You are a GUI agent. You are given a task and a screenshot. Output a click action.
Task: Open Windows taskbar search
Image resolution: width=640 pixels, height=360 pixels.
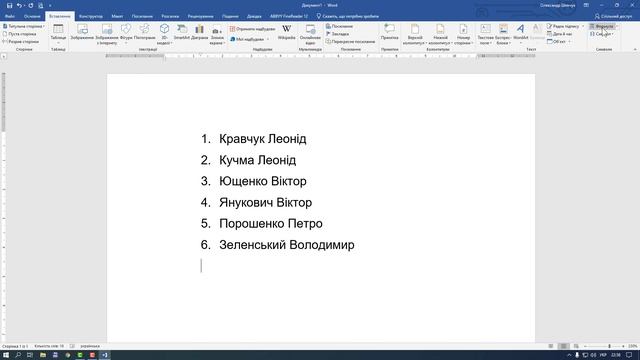[x=18, y=355]
